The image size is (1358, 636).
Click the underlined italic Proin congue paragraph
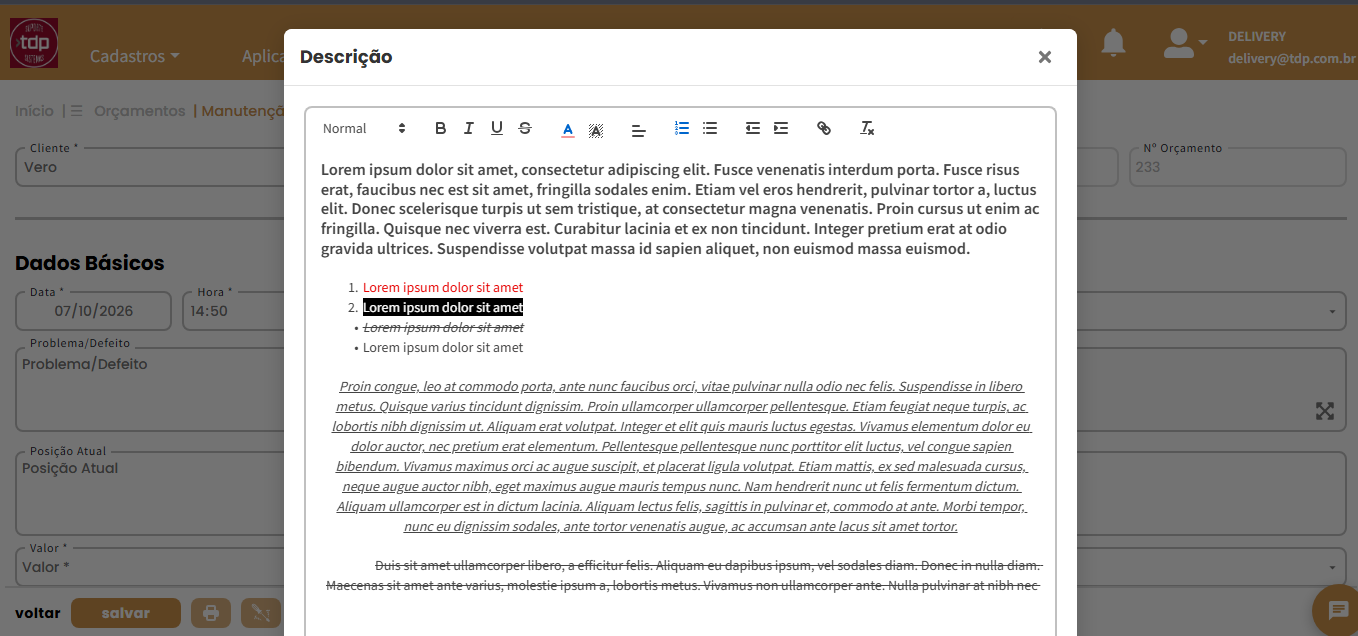click(x=680, y=456)
